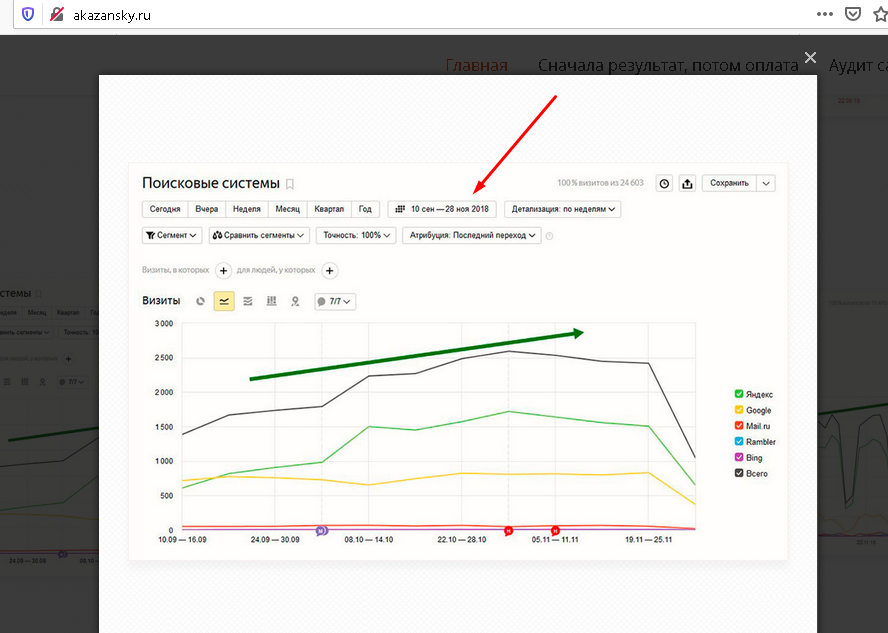Open Атрибуция: Последний переход dropdown
Image resolution: width=888 pixels, height=633 pixels.
(472, 235)
